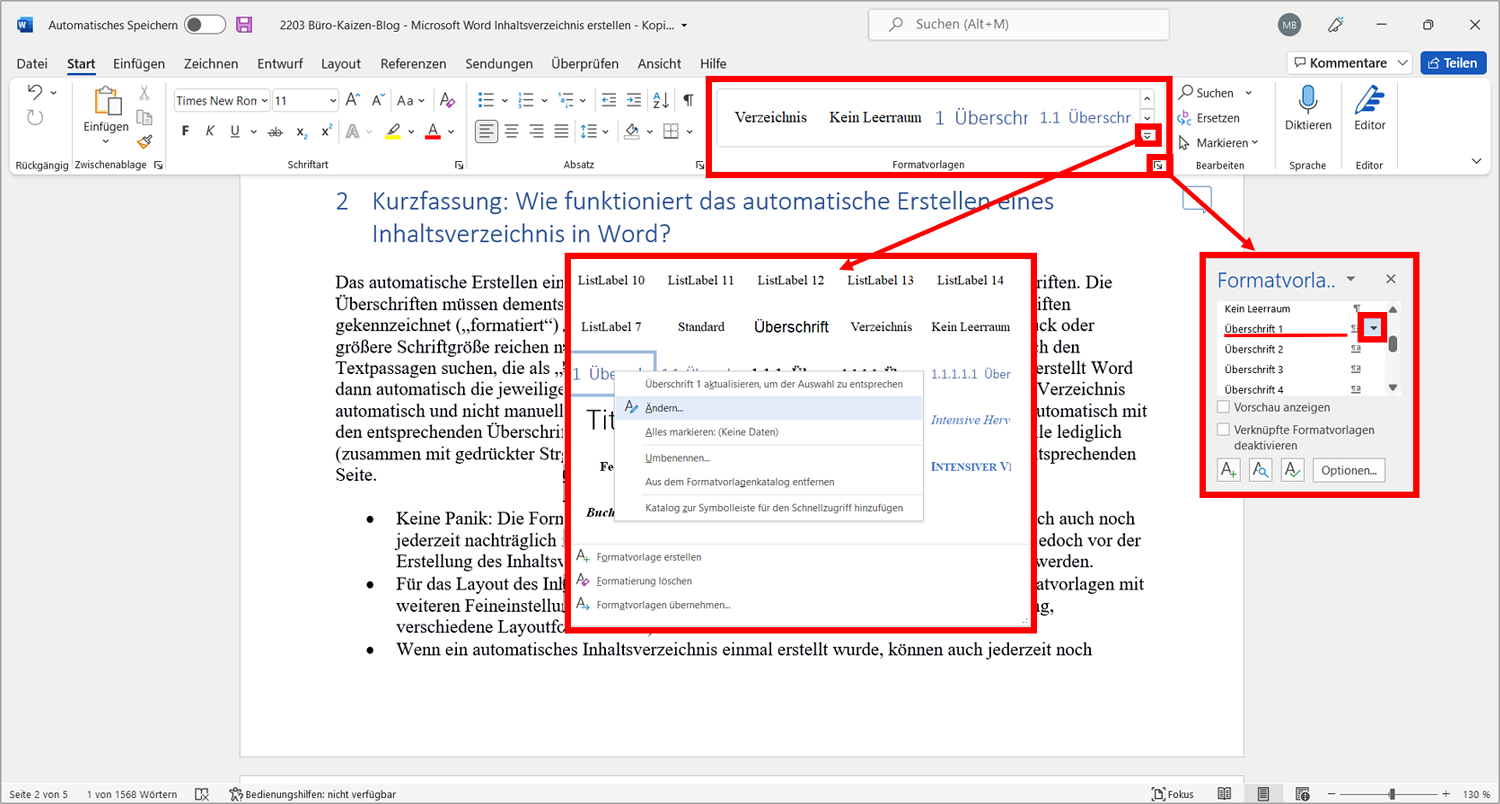Click the new style A+ icon in Formatvorlagen pane
Screen dimensions: 1500x804
[1229, 470]
